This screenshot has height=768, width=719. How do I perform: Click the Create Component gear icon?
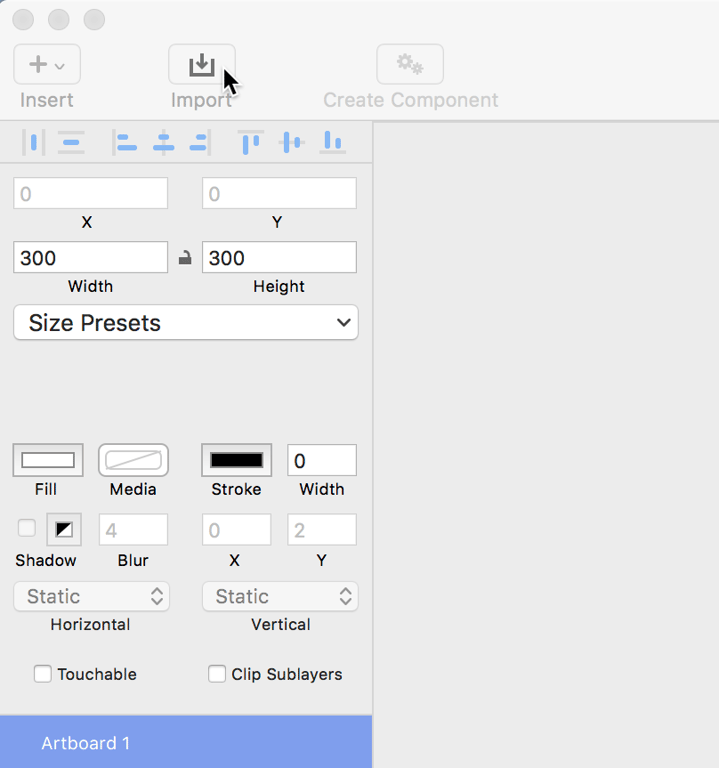tap(410, 65)
